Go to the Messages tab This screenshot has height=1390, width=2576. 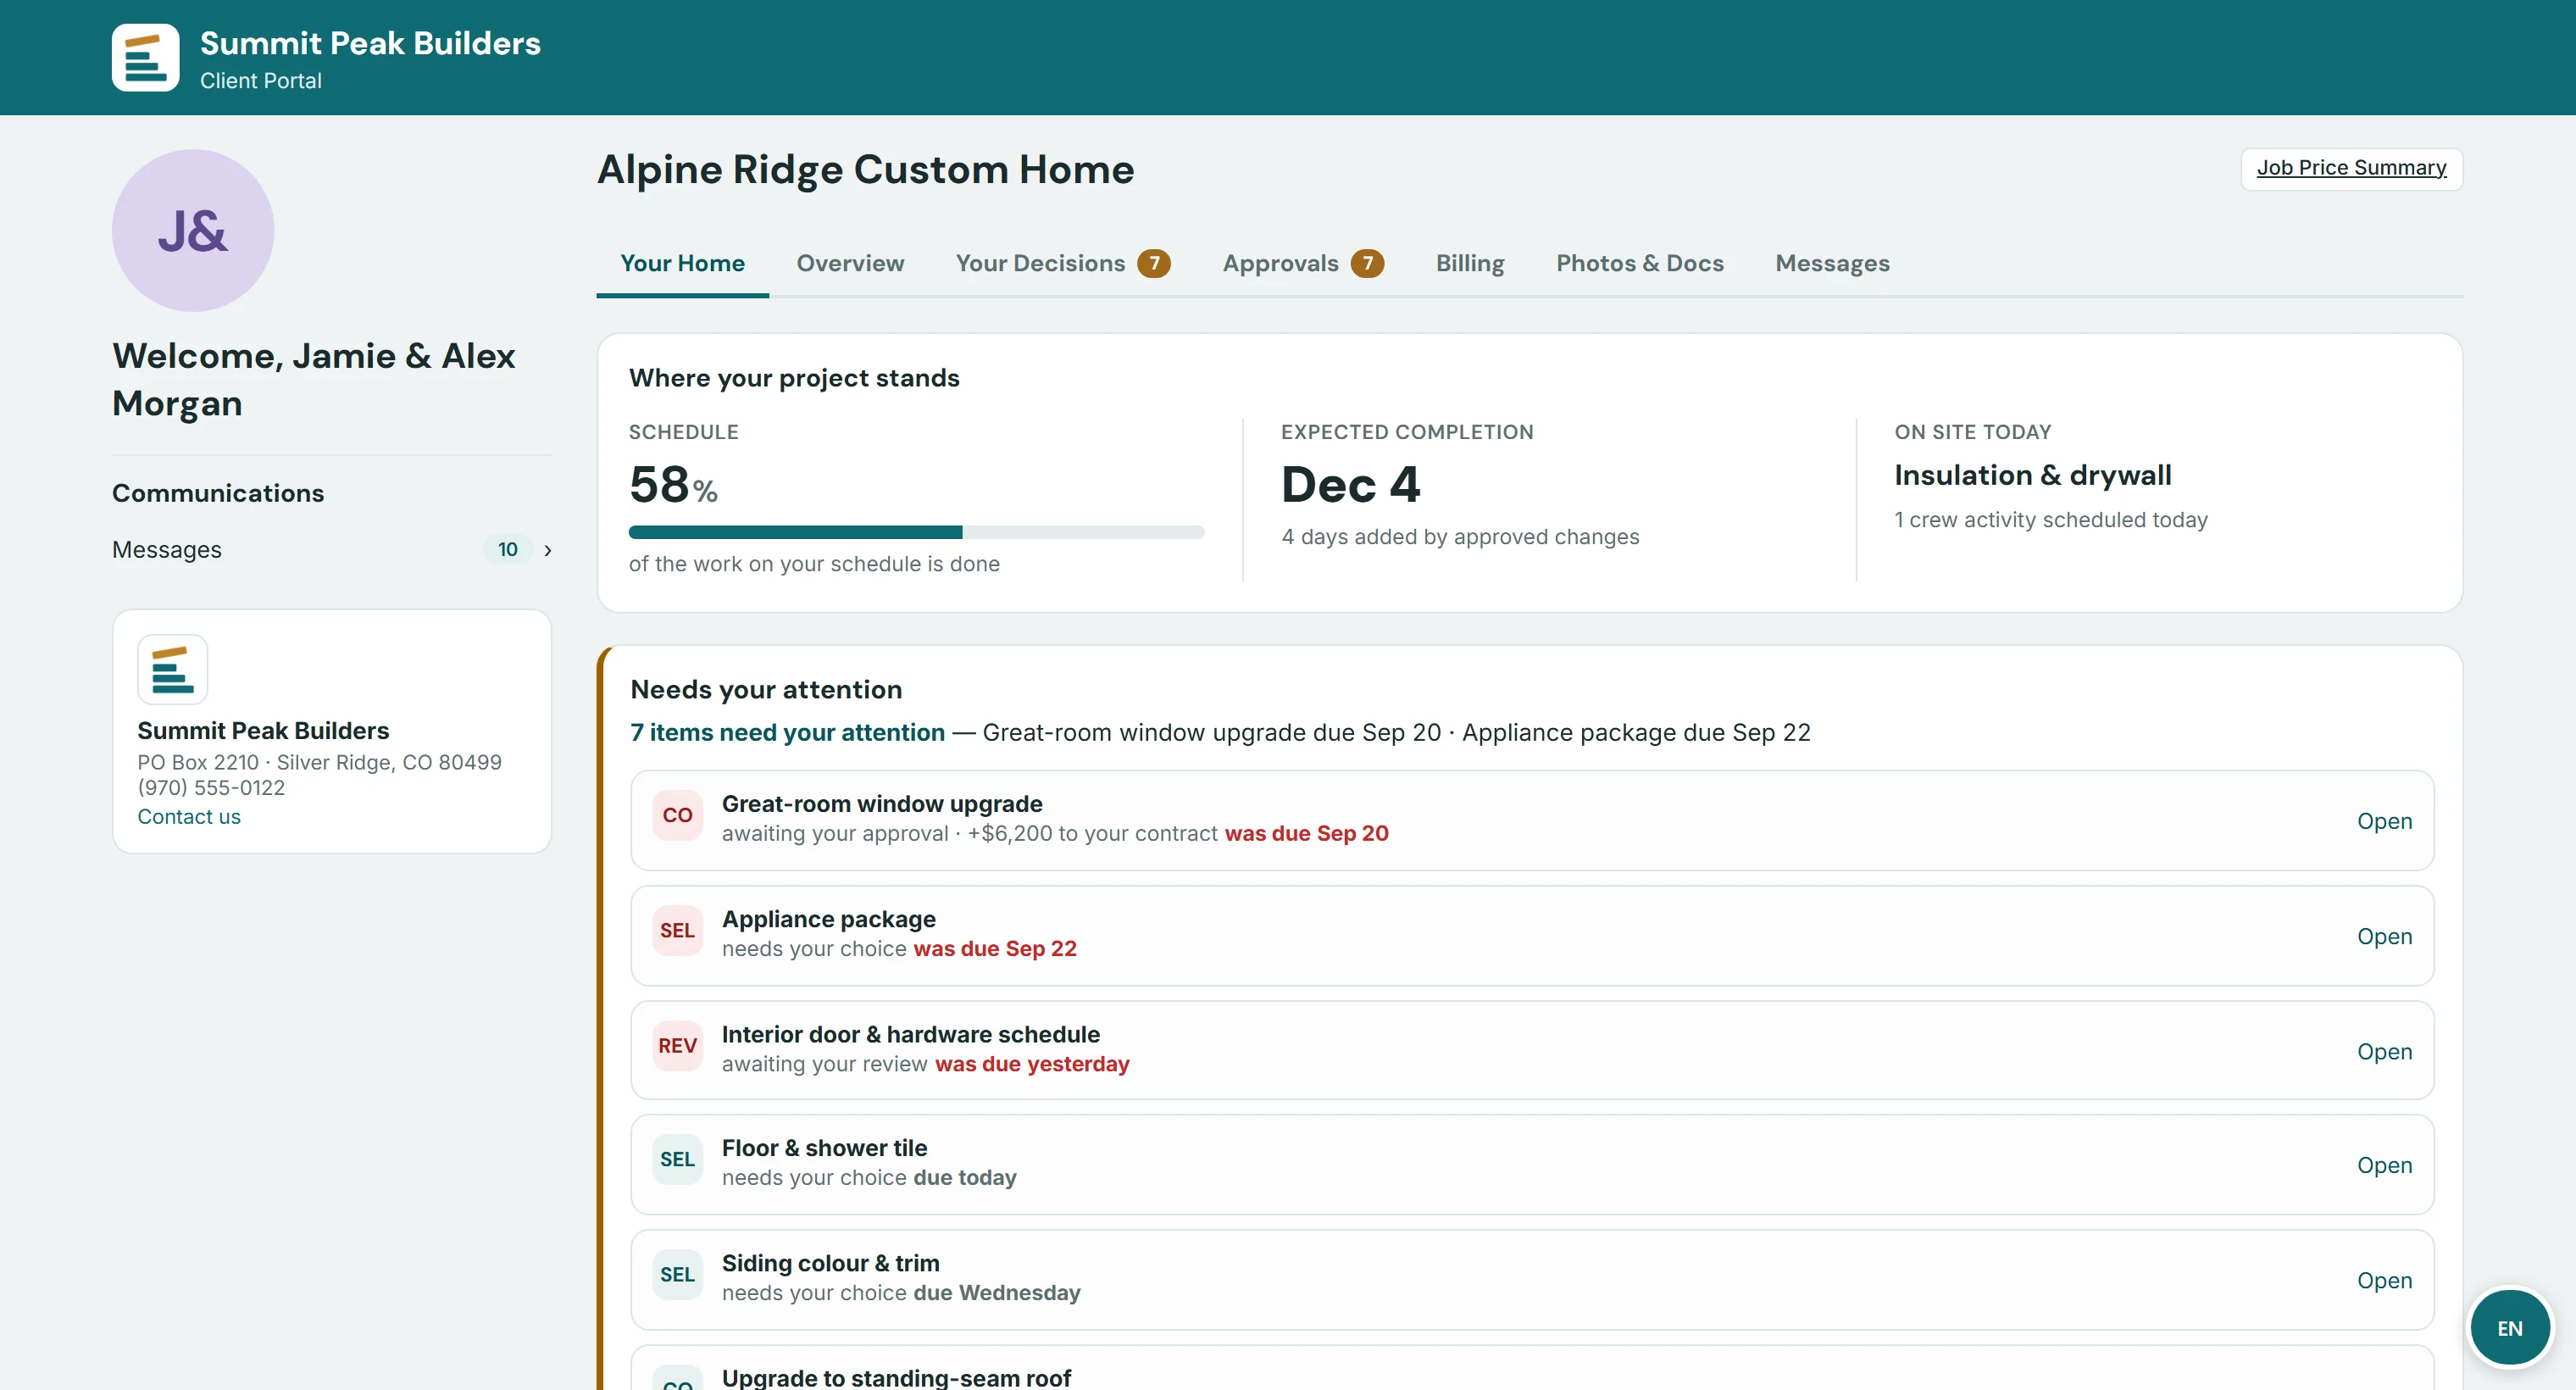[1832, 263]
